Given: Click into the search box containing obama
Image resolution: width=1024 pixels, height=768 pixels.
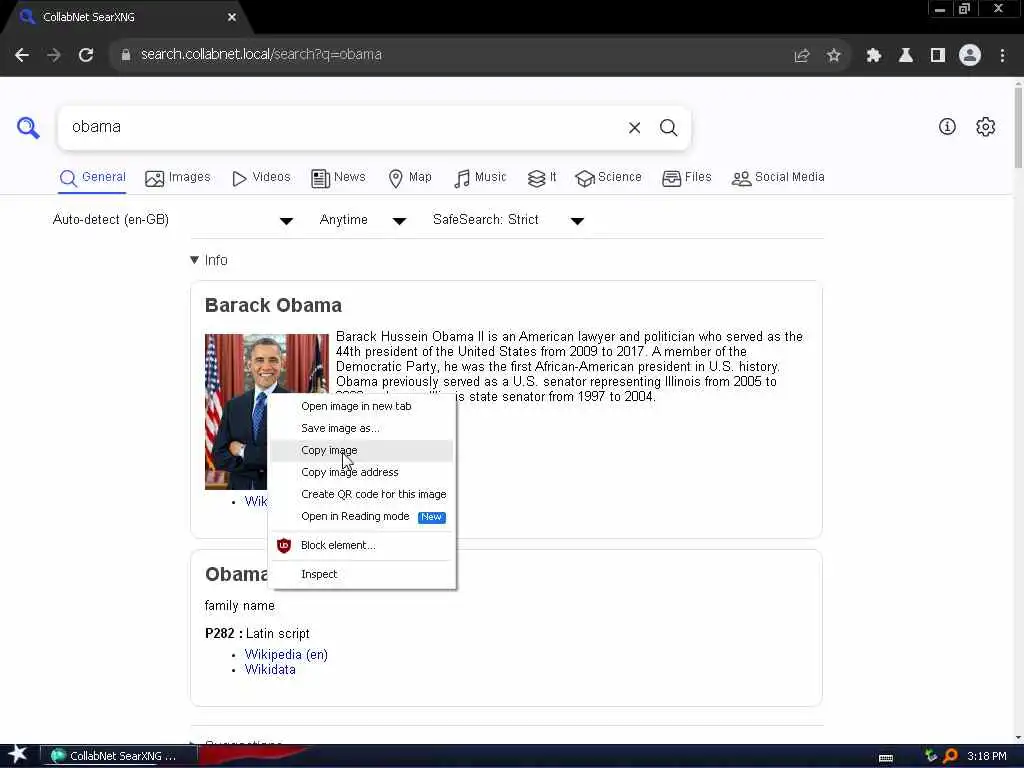Looking at the screenshot, I should 340,127.
